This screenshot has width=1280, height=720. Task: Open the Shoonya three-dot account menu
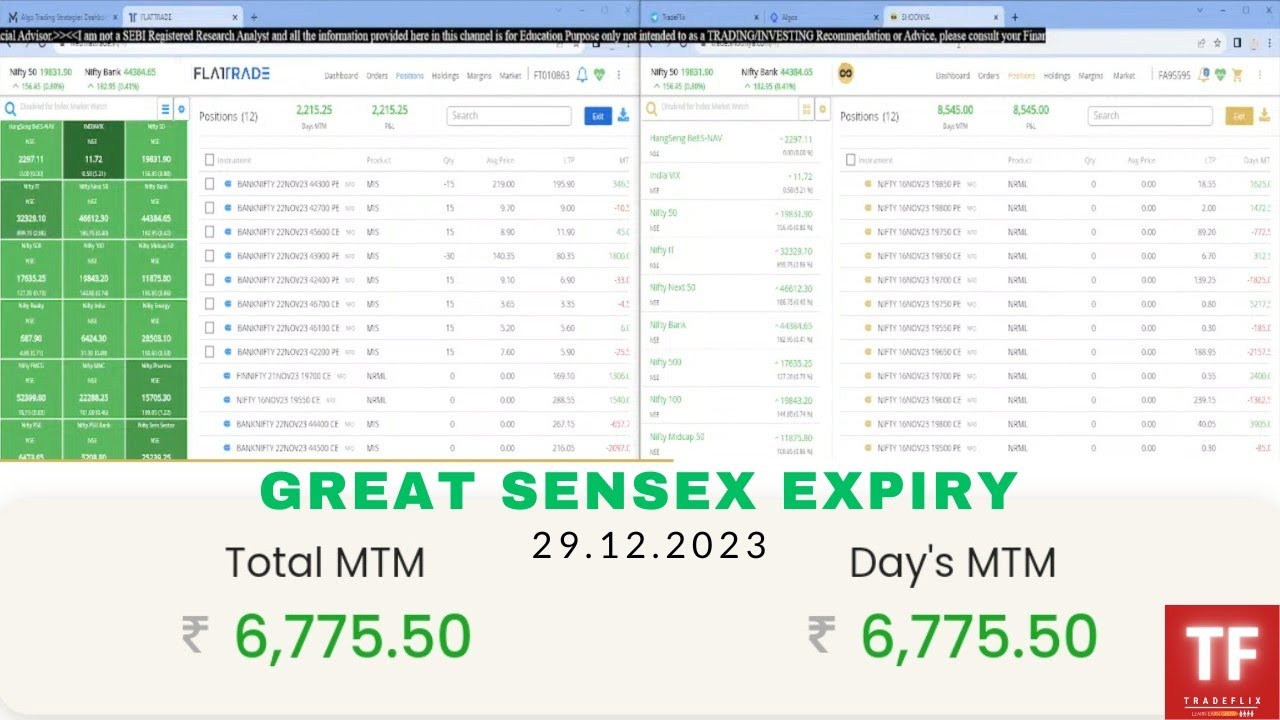[1259, 75]
